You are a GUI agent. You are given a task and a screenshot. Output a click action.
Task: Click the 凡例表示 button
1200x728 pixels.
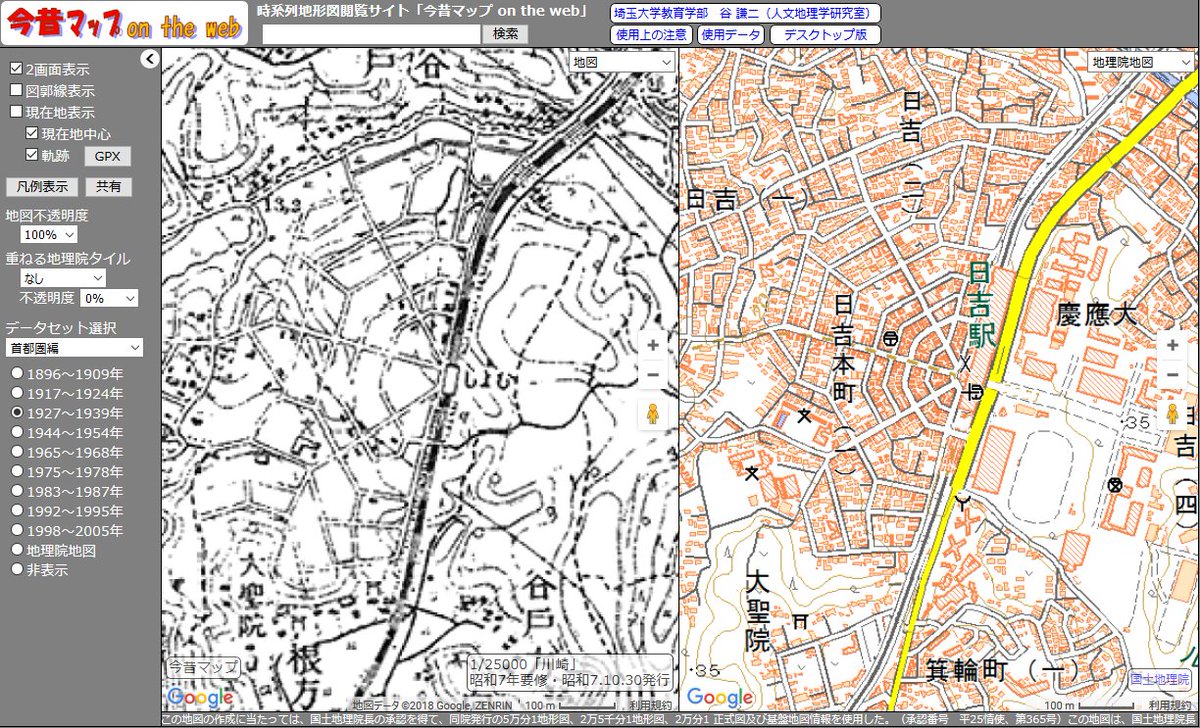(42, 186)
